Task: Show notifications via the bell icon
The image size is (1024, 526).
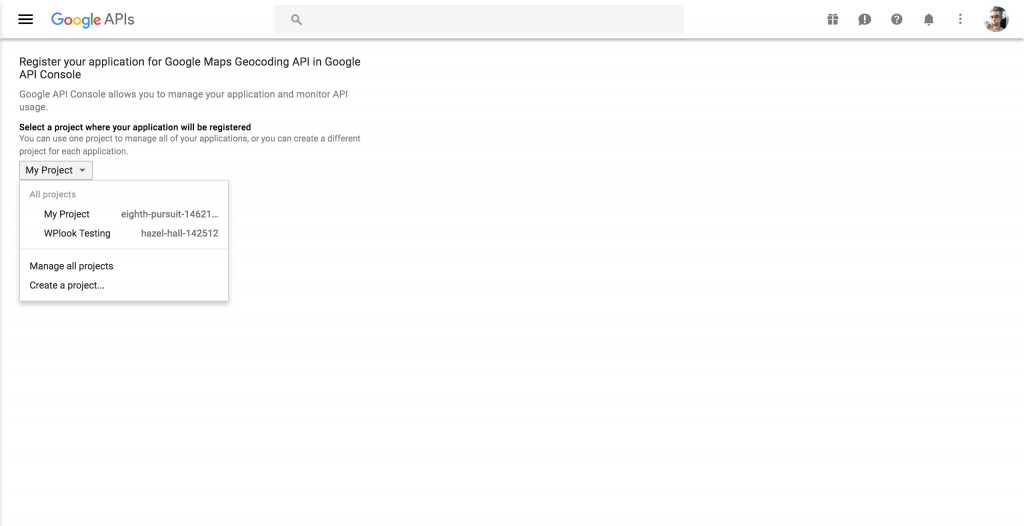Action: coord(928,19)
